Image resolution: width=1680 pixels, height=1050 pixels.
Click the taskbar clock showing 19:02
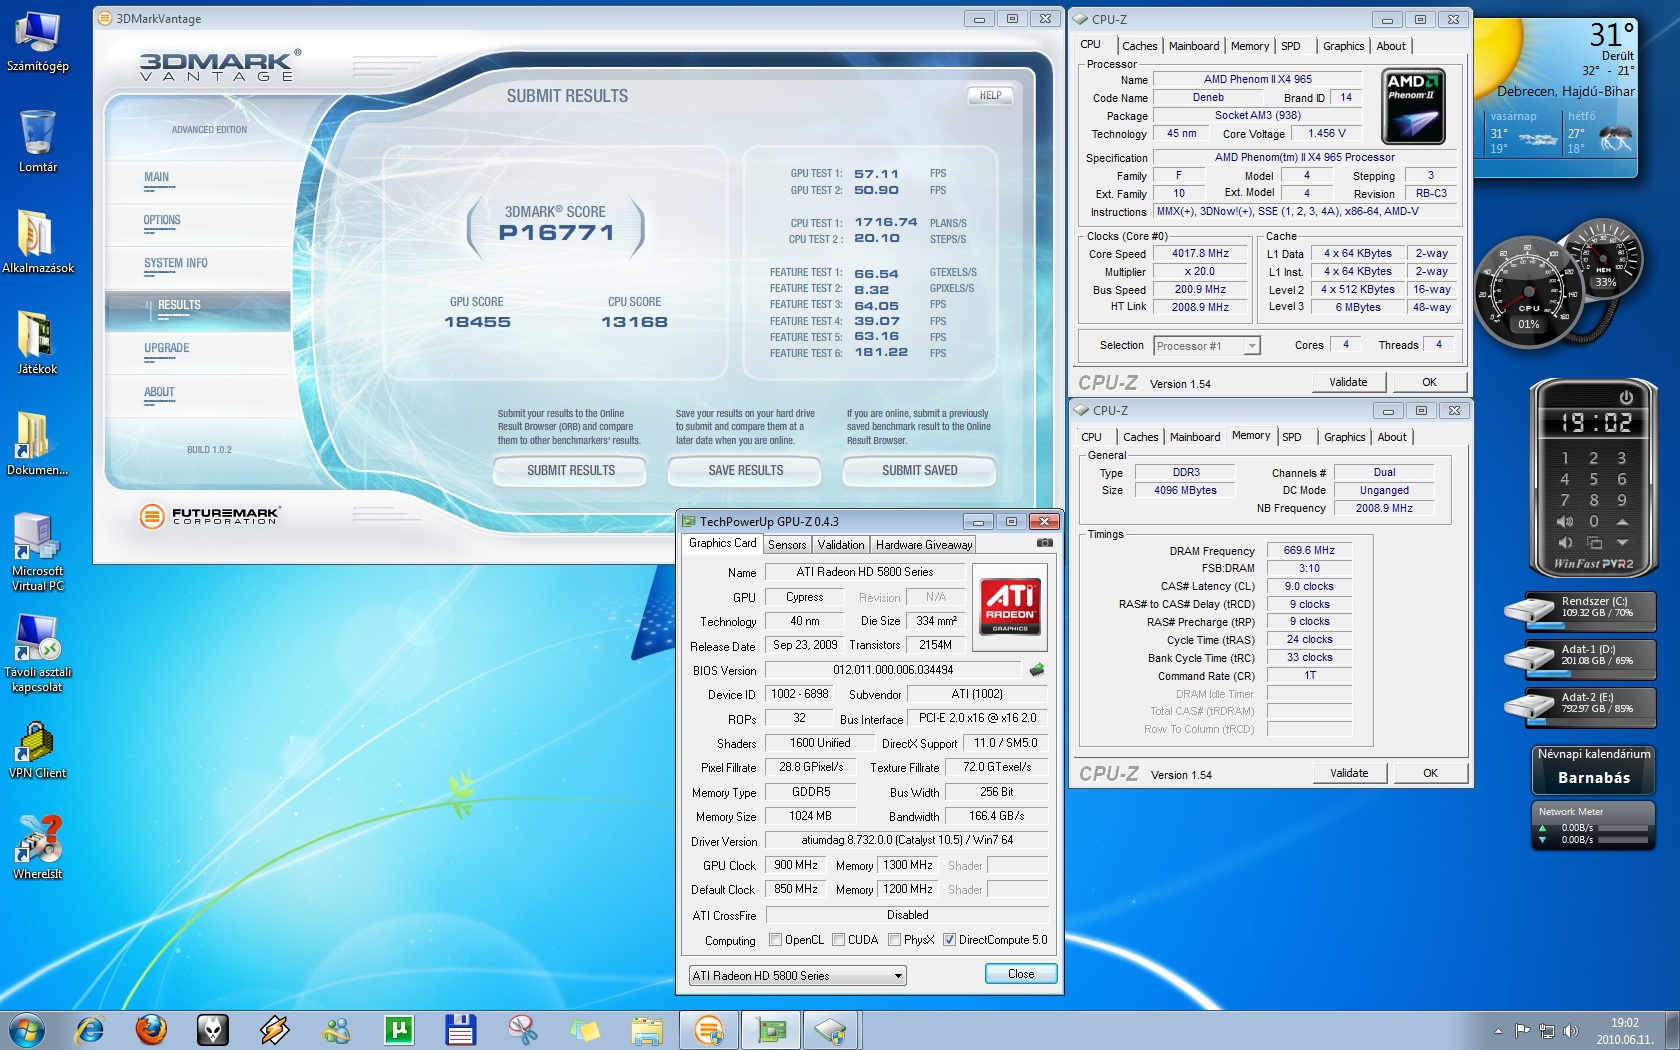[1624, 1031]
